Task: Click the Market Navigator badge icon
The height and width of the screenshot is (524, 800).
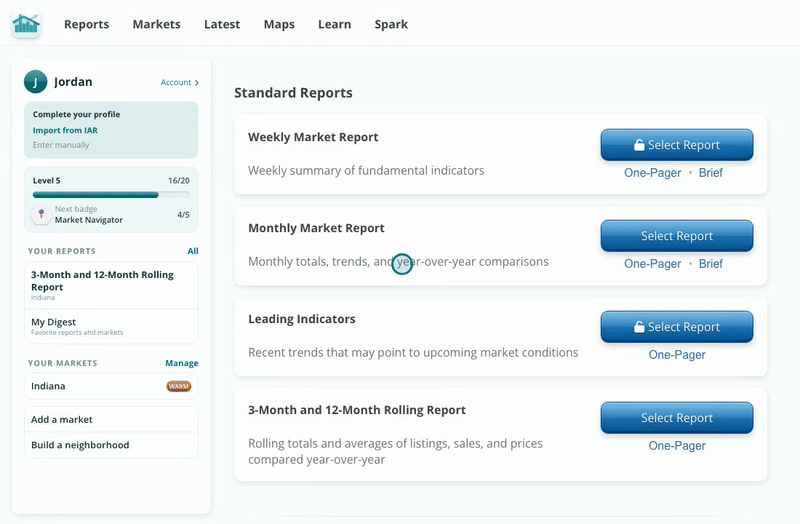Action: coord(41,214)
